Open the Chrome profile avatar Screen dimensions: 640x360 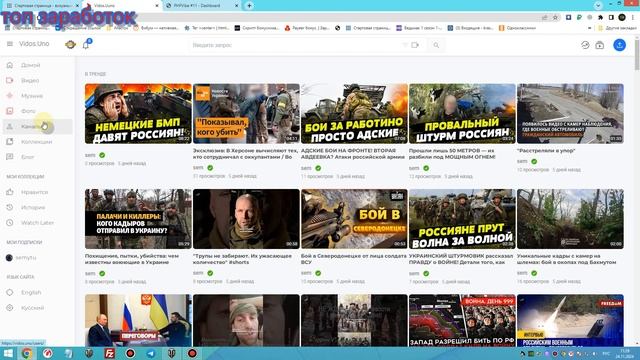[622, 18]
